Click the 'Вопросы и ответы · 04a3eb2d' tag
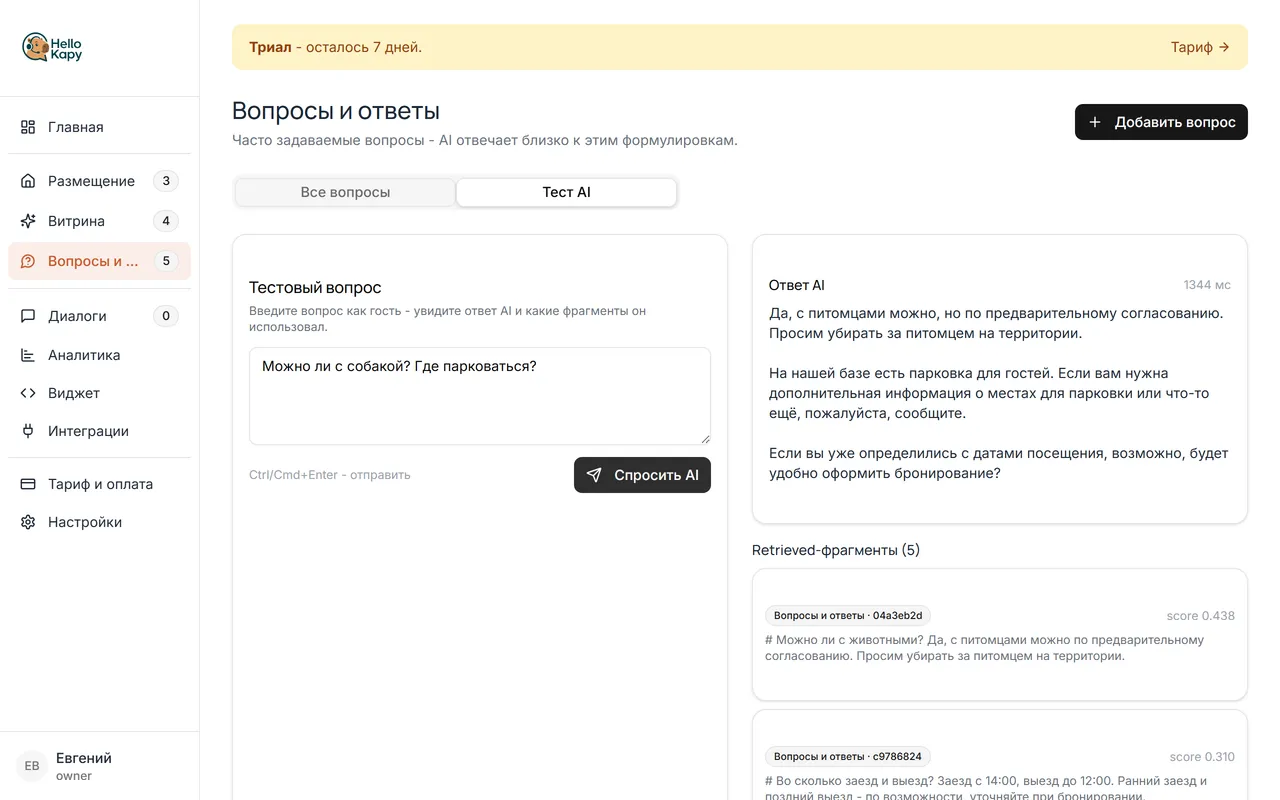1280x800 pixels. click(x=848, y=616)
